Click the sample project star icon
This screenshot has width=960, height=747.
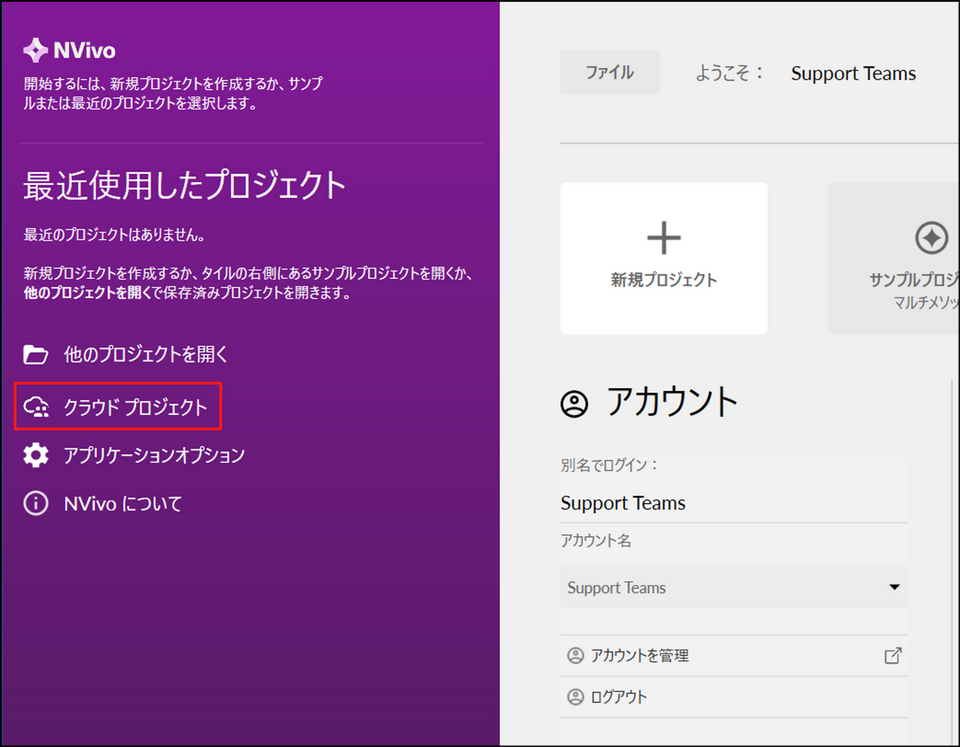931,238
